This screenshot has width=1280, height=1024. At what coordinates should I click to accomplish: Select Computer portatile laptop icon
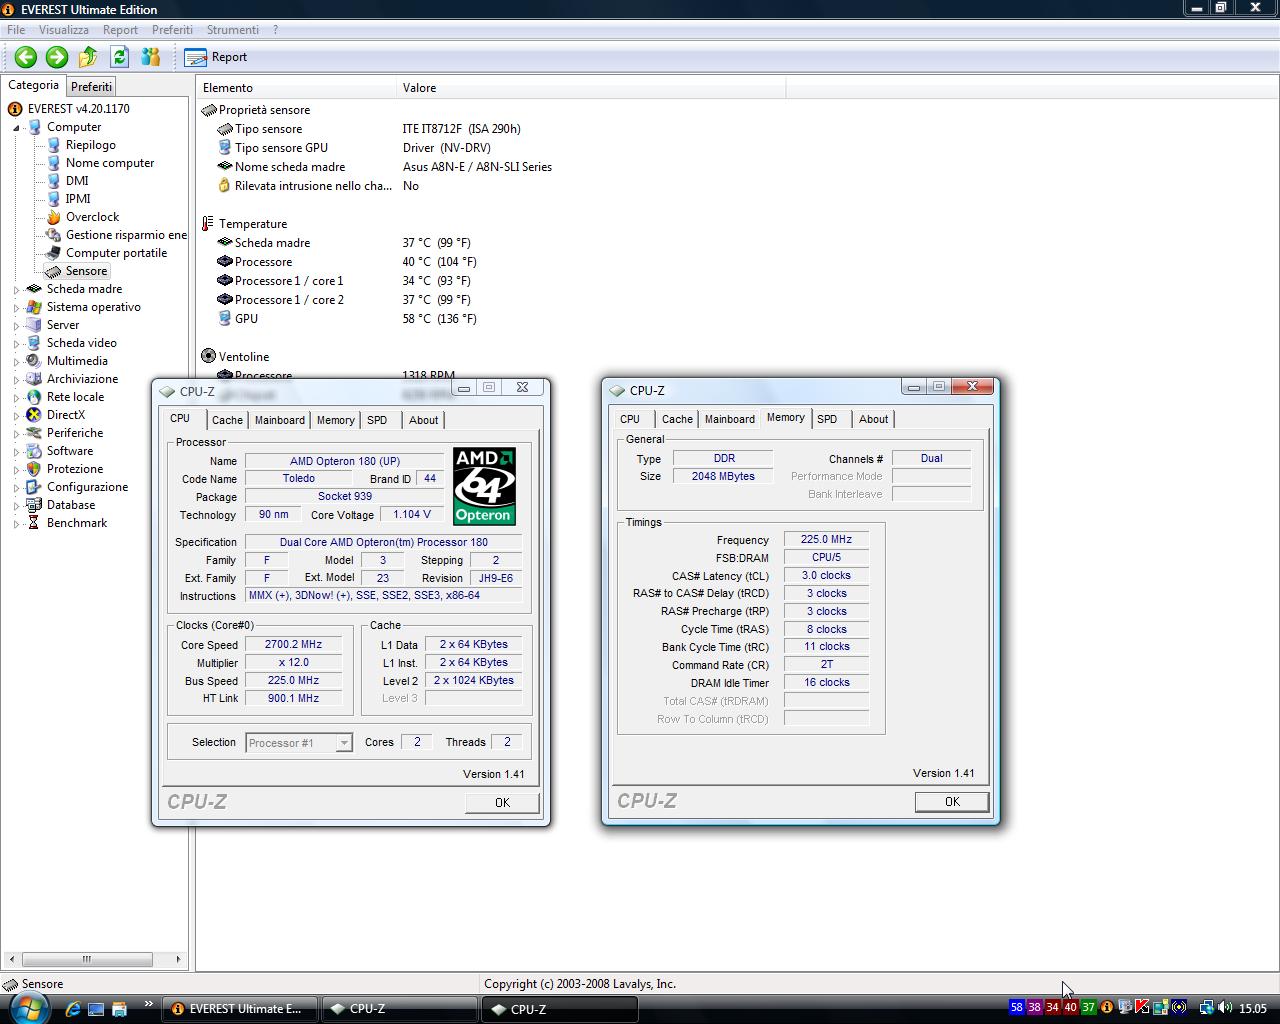(54, 253)
